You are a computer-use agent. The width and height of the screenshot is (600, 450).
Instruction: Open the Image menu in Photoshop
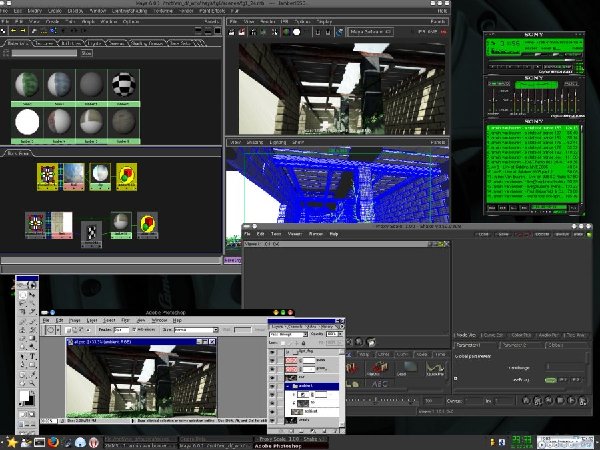[74, 320]
